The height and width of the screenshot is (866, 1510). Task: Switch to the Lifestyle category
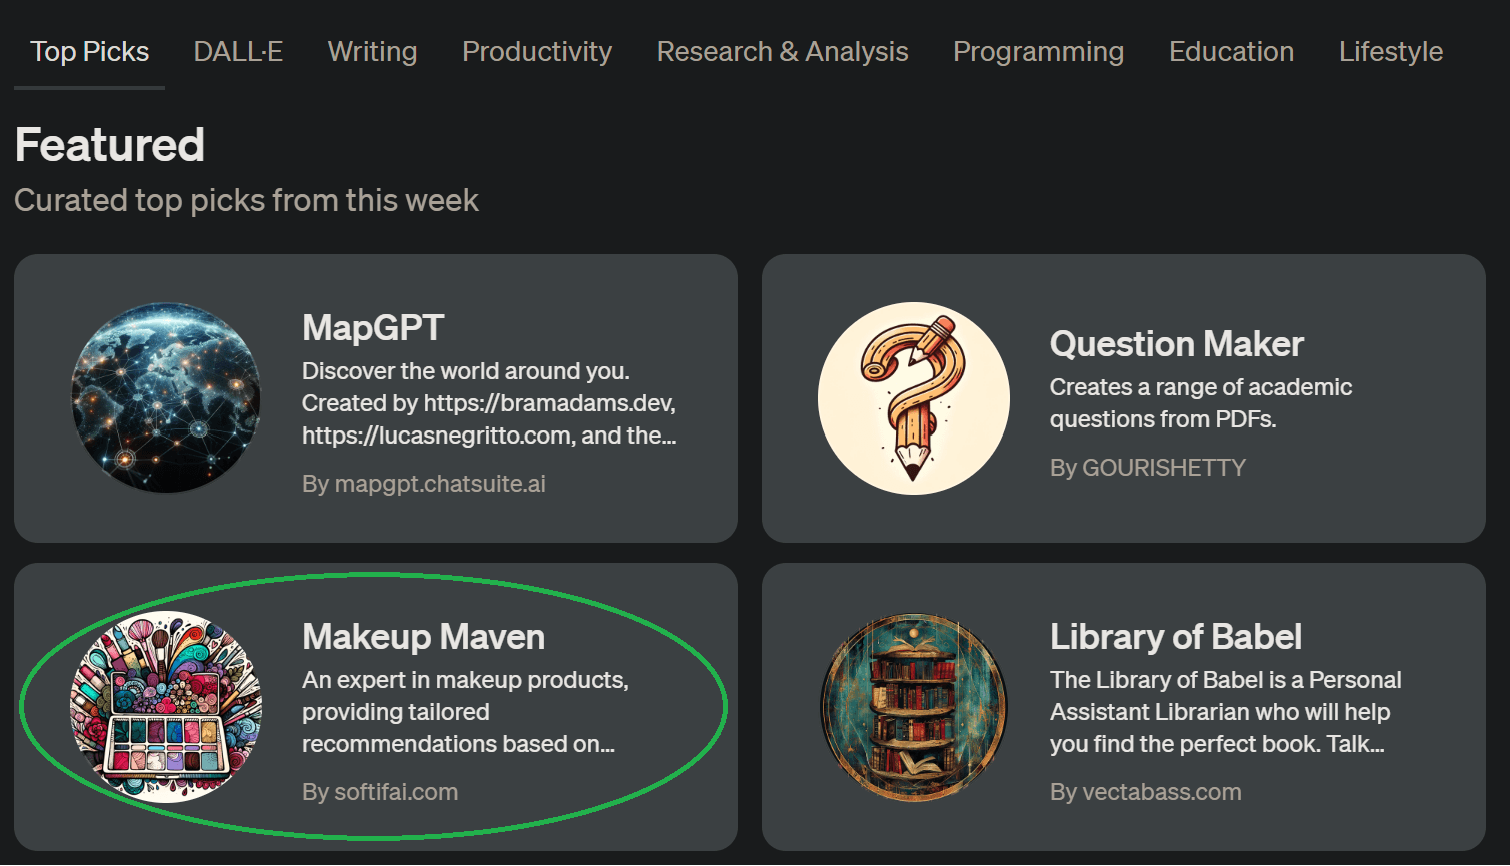(1391, 51)
